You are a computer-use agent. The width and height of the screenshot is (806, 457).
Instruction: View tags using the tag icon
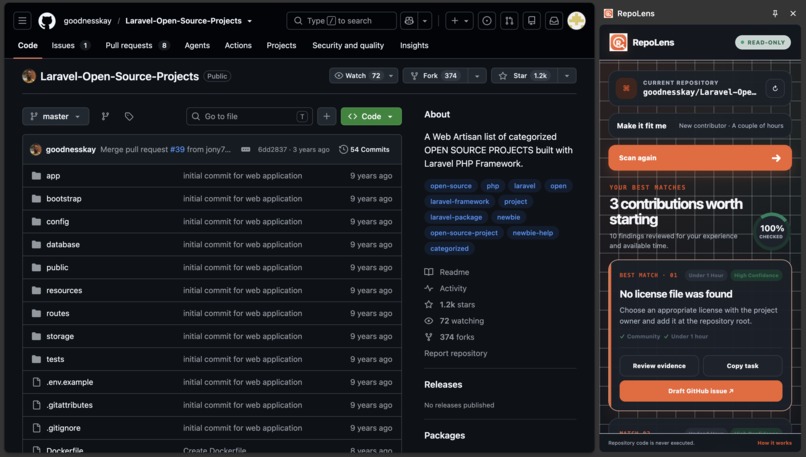coord(129,116)
